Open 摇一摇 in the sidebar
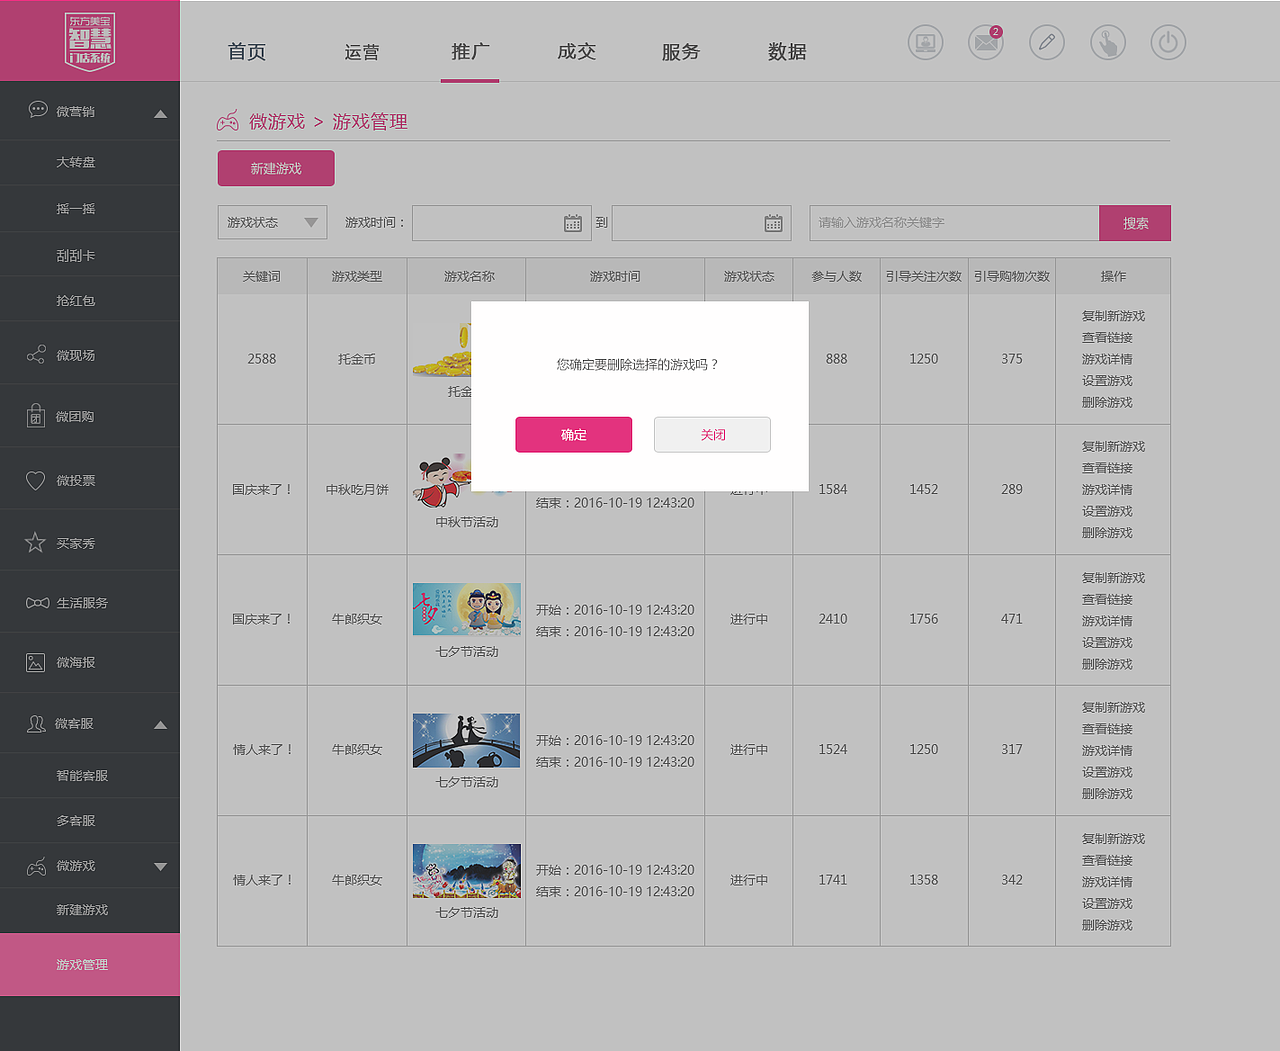Viewport: 1280px width, 1051px height. [x=76, y=209]
